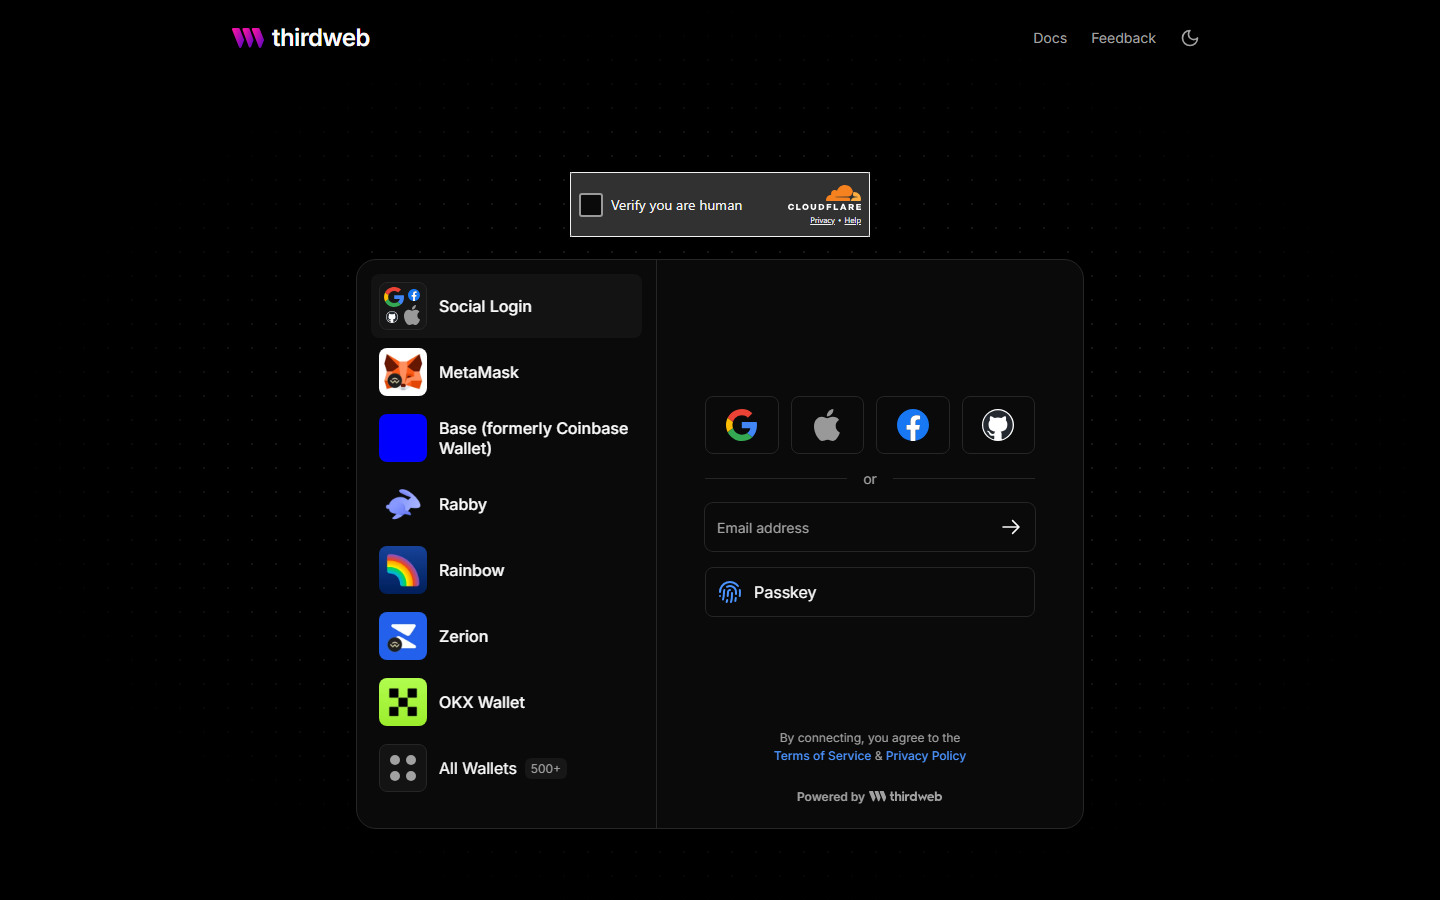
Task: Toggle dark mode moon icon
Action: 1190,38
